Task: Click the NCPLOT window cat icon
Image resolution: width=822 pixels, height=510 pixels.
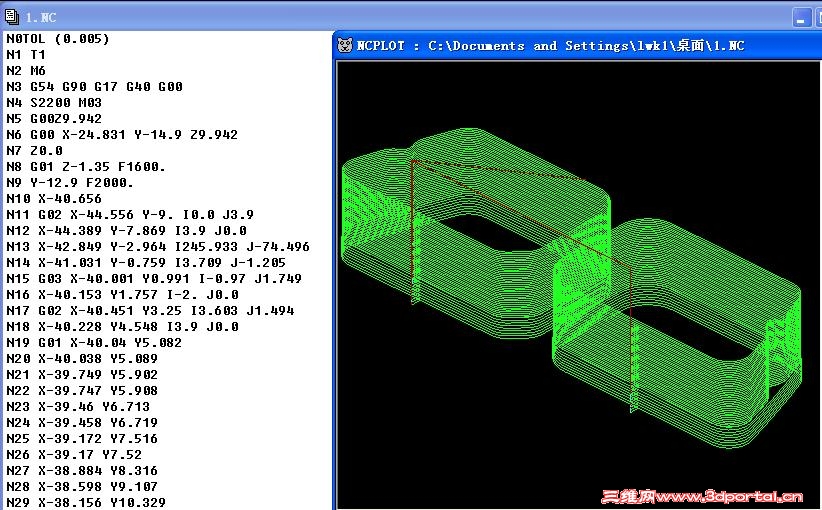Action: tap(344, 46)
